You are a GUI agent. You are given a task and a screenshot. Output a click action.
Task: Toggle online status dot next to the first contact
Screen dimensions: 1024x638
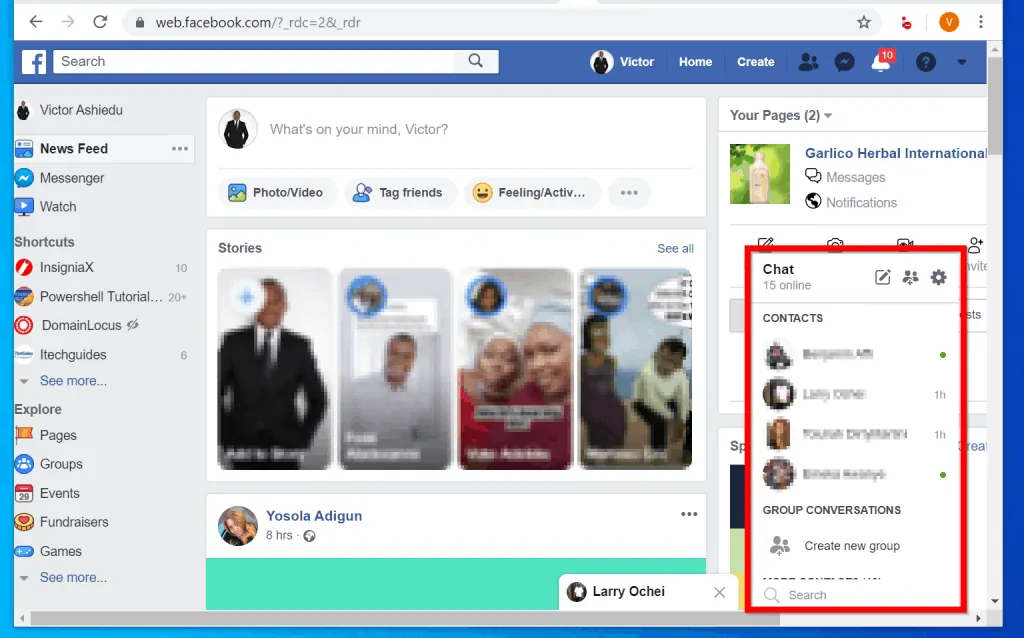pyautogui.click(x=941, y=353)
